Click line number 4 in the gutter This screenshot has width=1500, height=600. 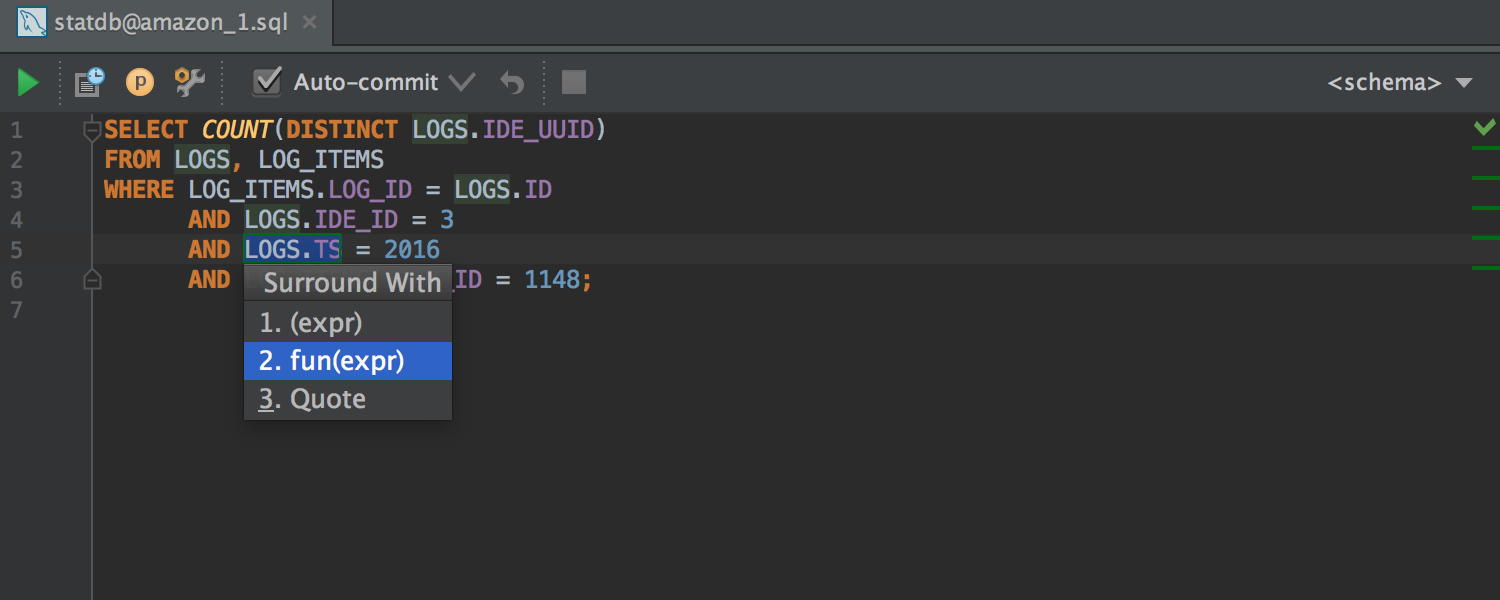(x=16, y=219)
